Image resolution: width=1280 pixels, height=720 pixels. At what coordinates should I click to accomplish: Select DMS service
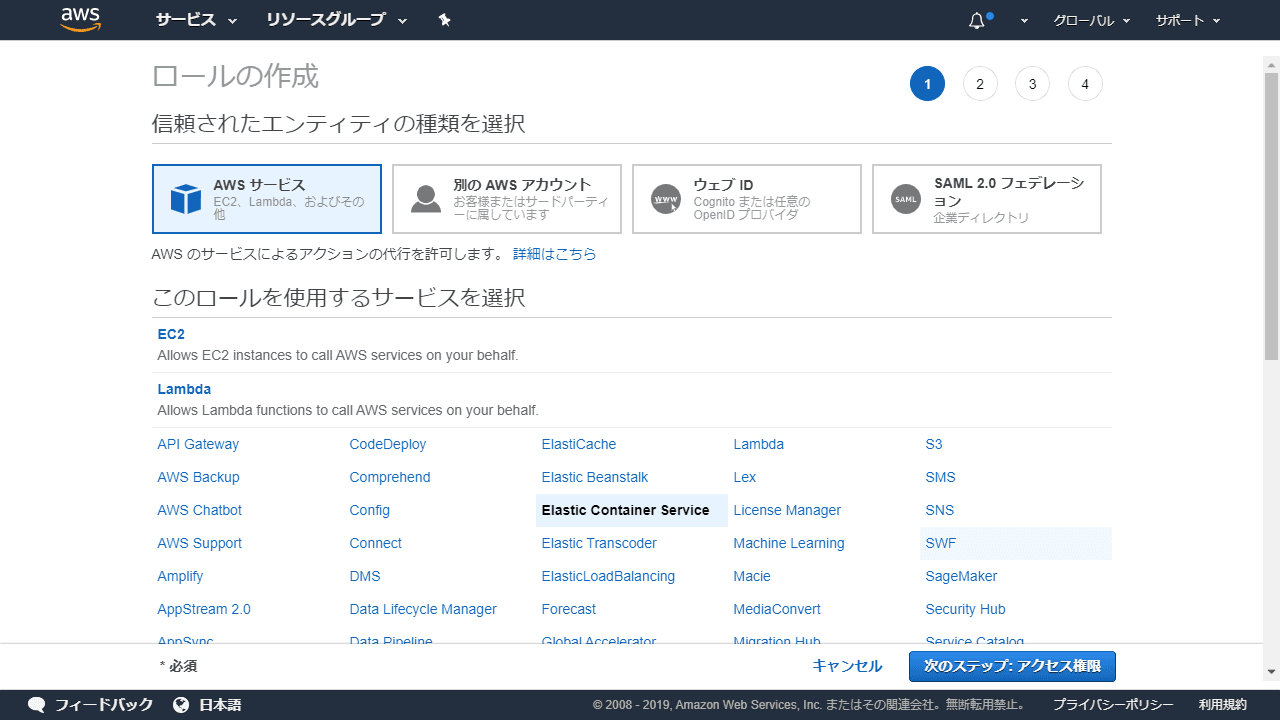[365, 576]
